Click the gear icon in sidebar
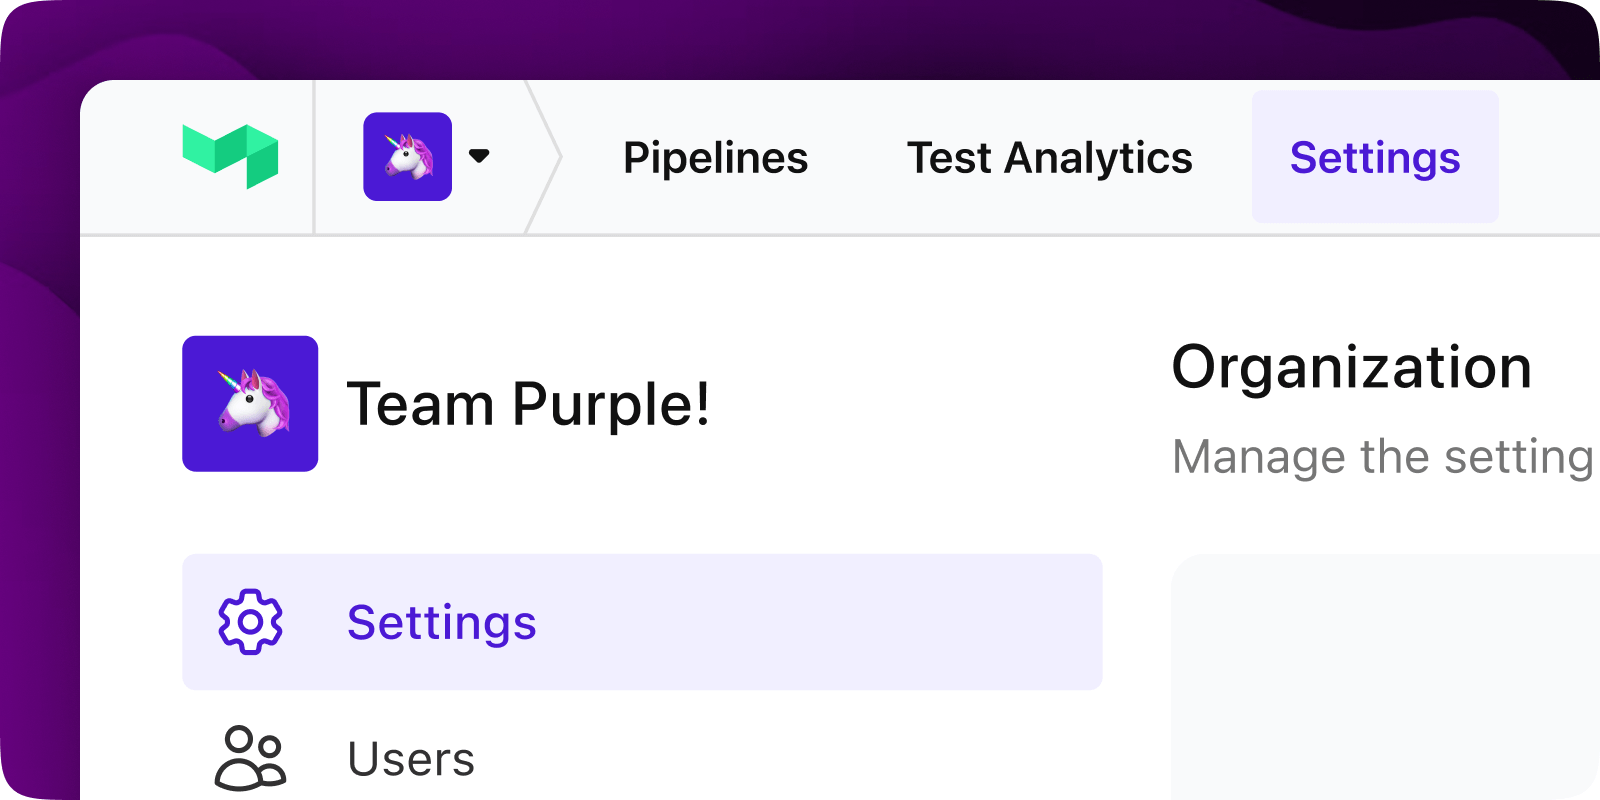 point(250,622)
